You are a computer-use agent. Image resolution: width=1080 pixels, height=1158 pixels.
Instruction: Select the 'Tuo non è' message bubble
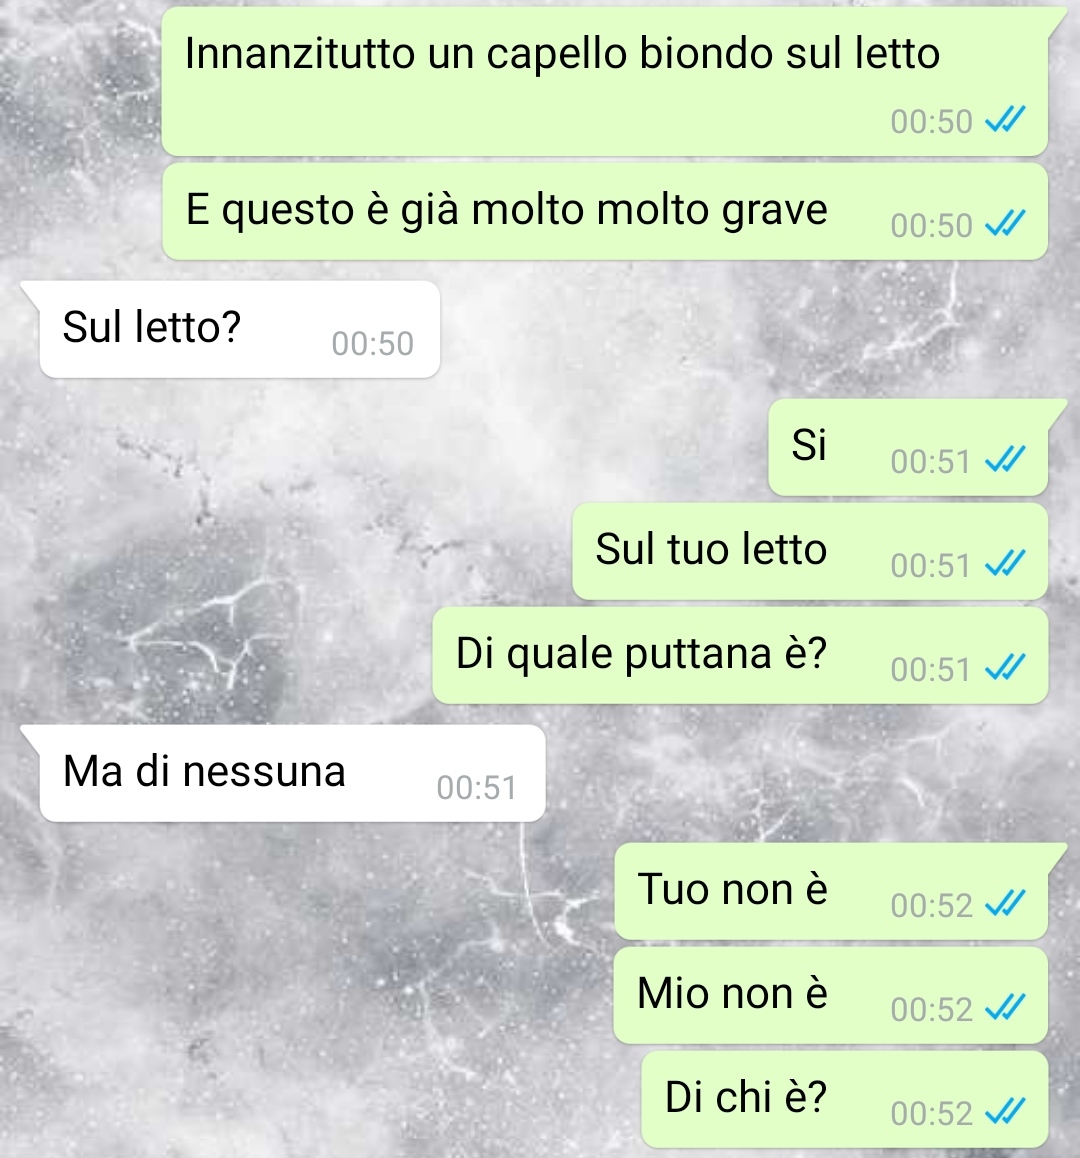831,891
